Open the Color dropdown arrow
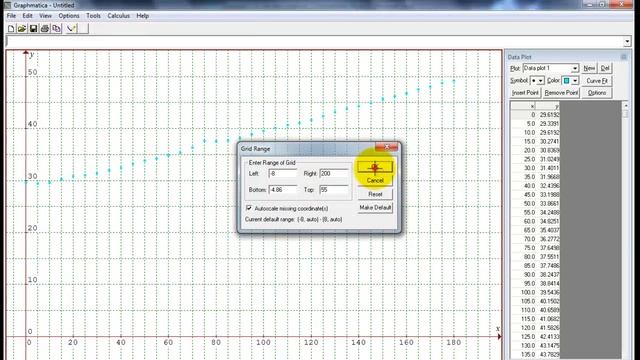The height and width of the screenshot is (360, 640). coord(575,81)
